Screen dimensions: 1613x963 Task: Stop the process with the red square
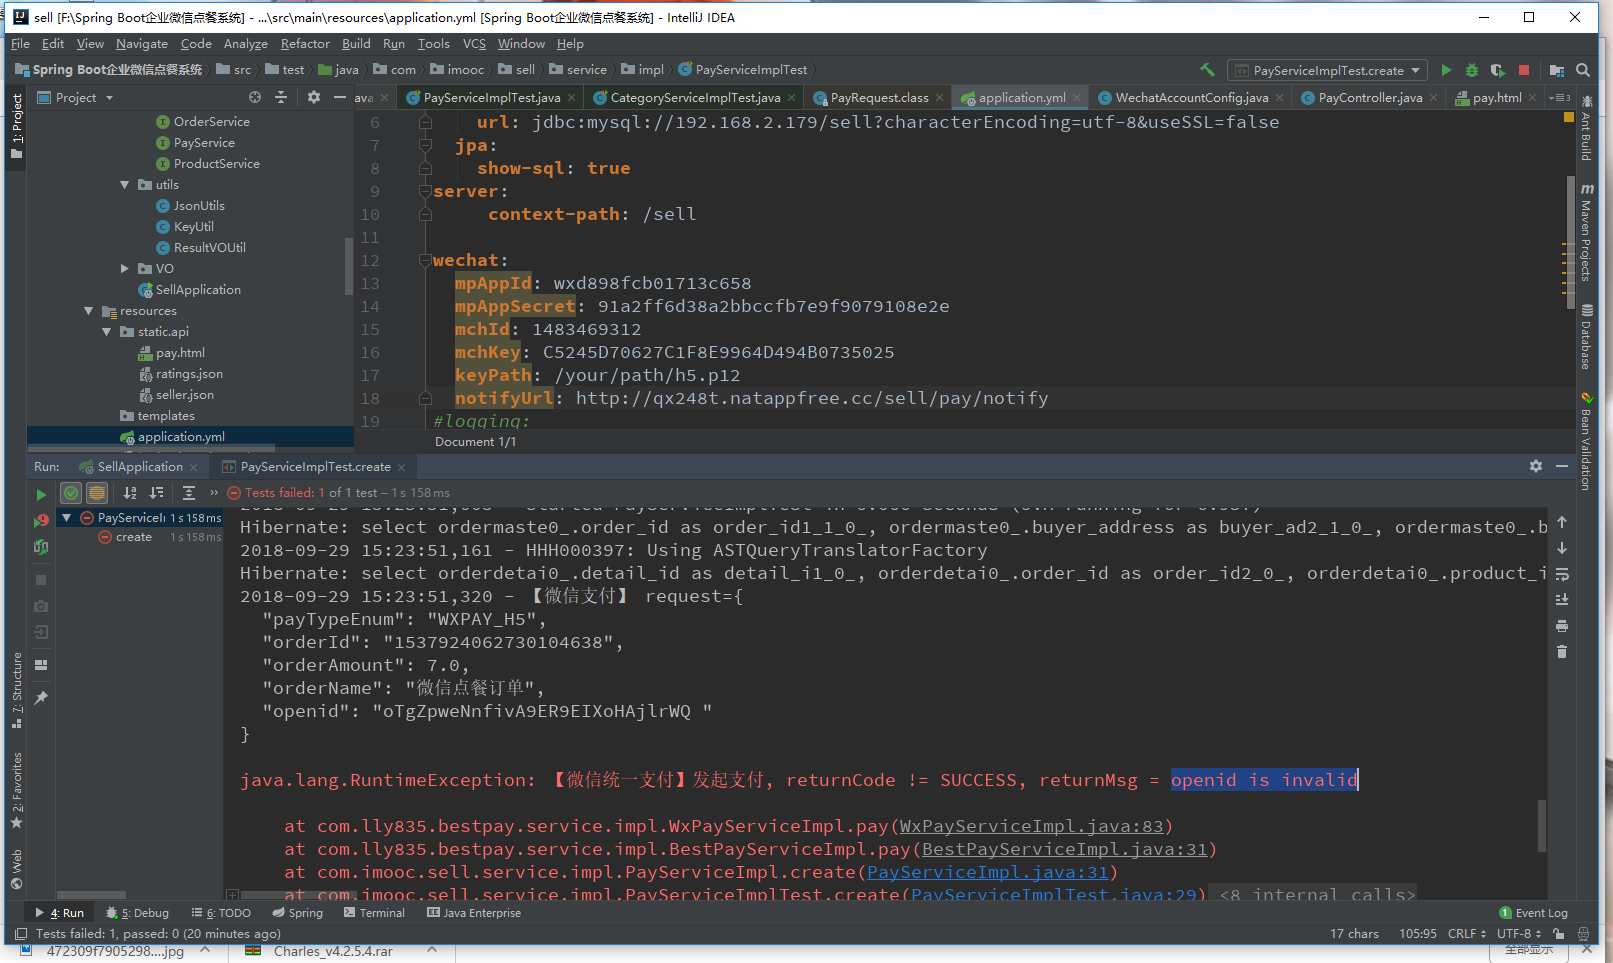point(1524,70)
